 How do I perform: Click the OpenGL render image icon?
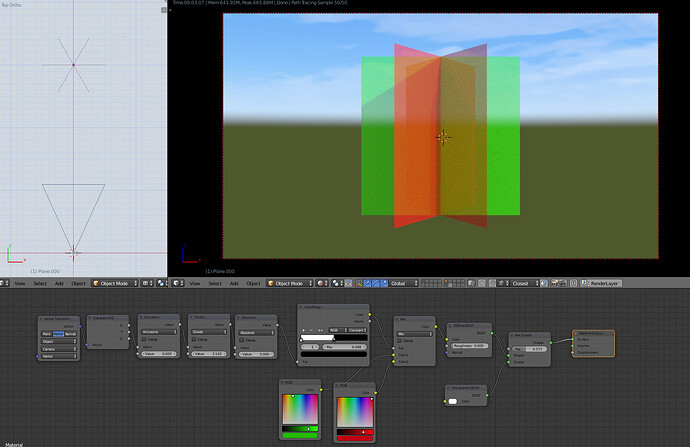554,283
